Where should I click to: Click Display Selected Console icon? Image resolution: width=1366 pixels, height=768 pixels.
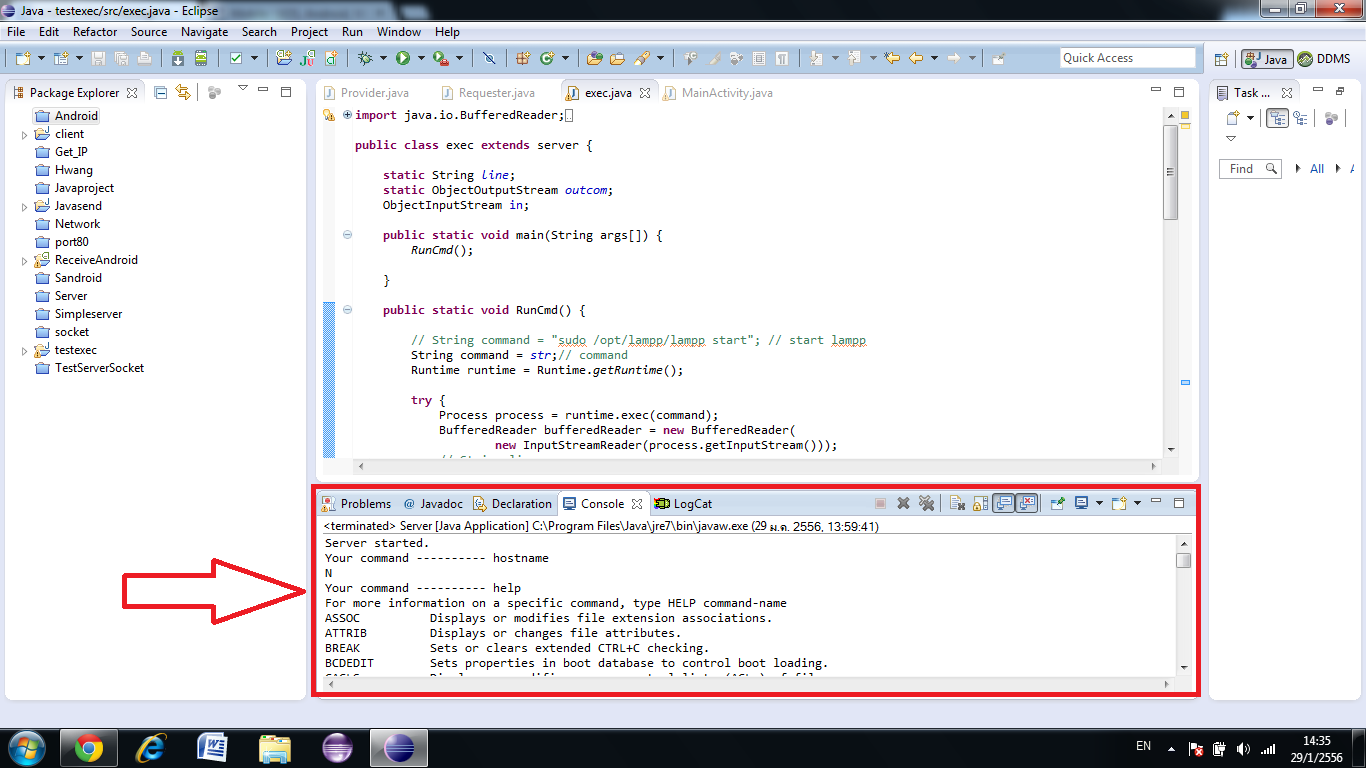[x=1081, y=503]
